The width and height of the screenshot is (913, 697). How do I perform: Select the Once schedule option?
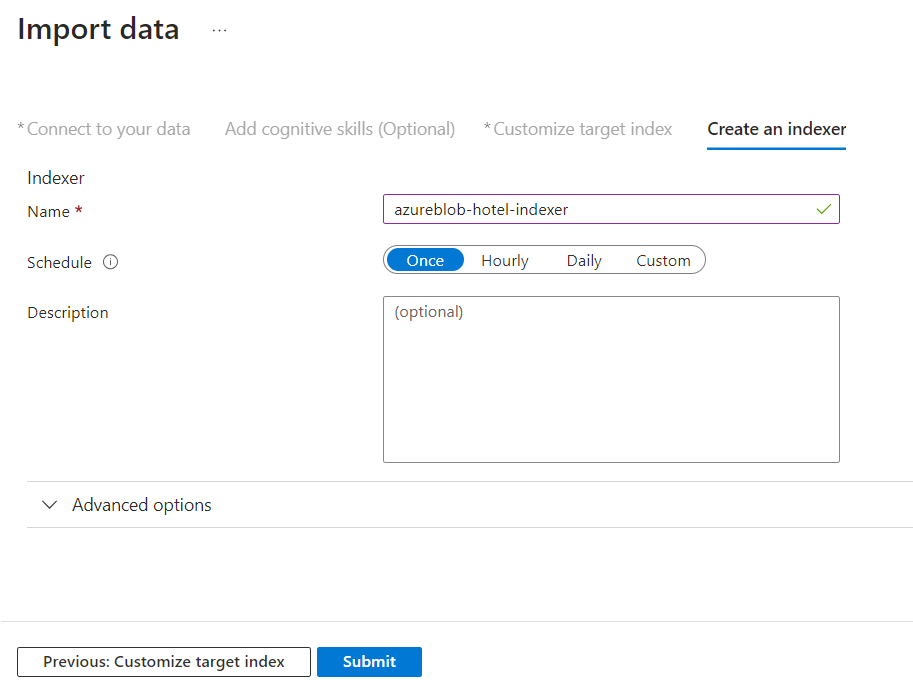(x=425, y=260)
